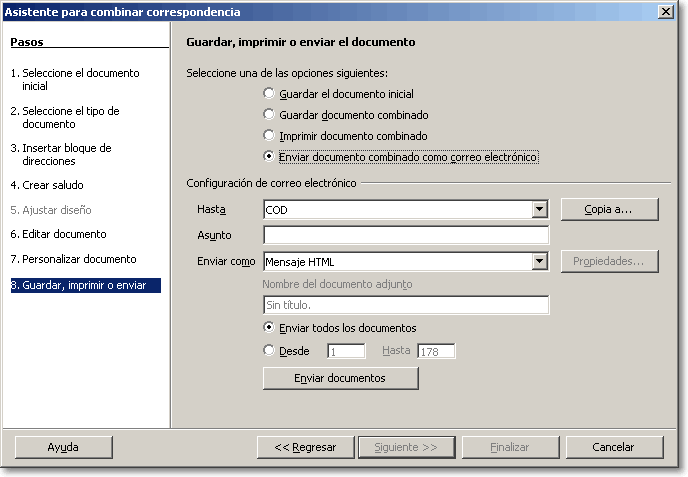The image size is (688, 477).
Task: Close the mail merge wizard window
Action: tap(666, 11)
